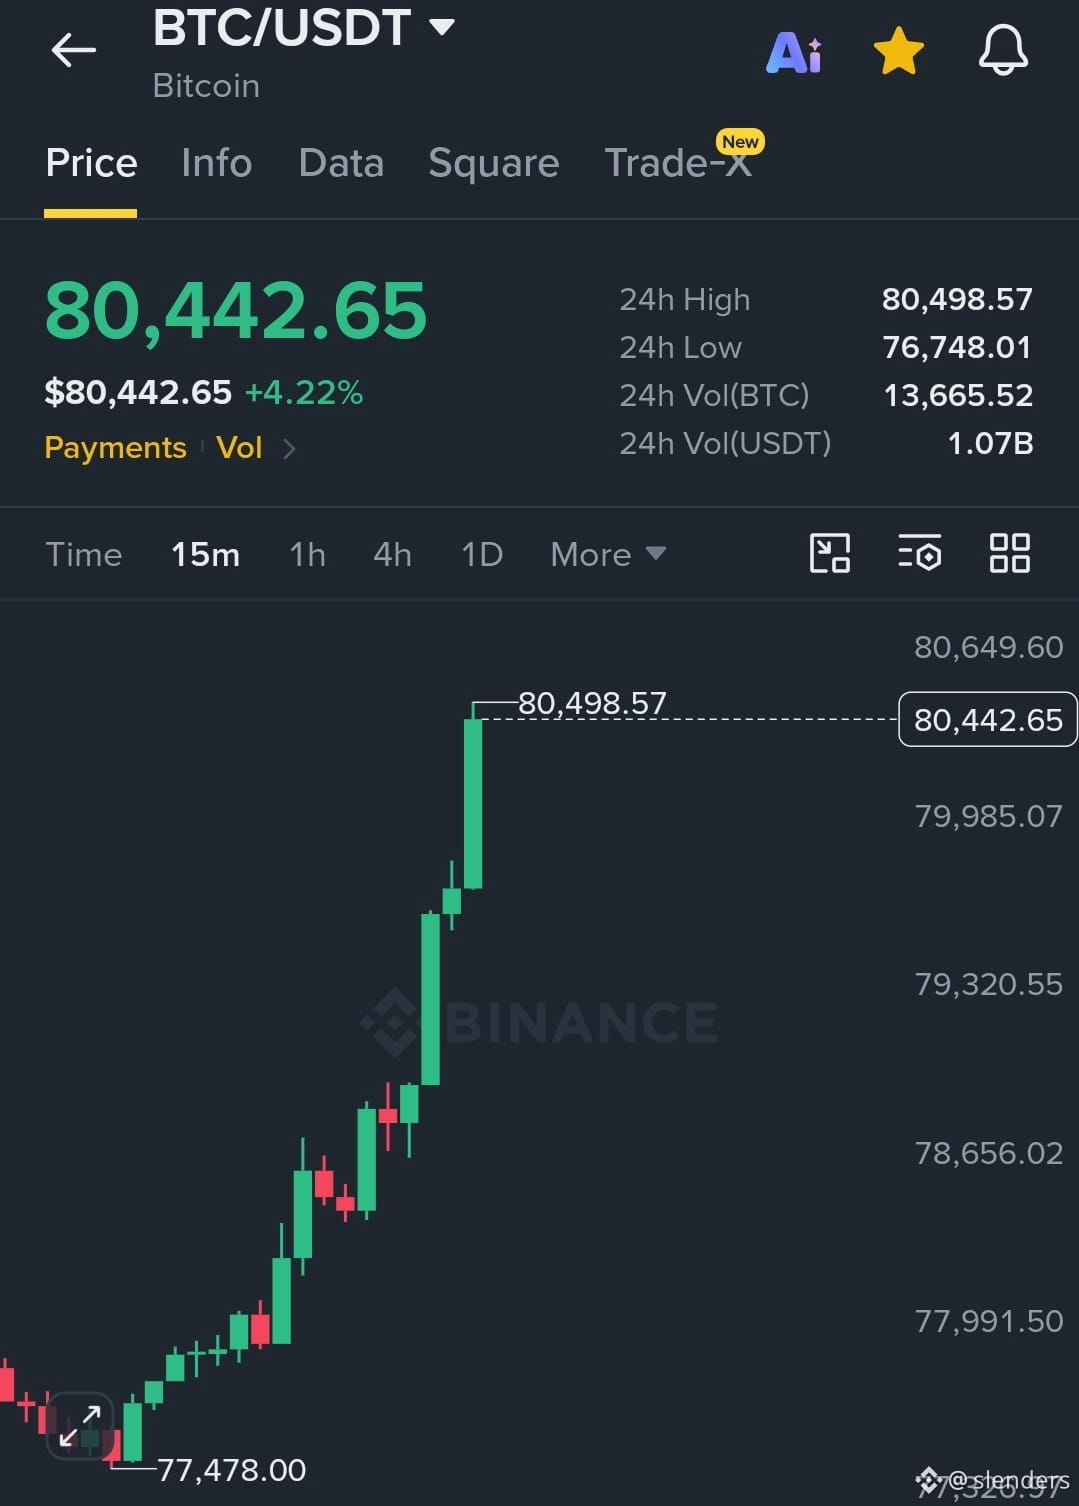1079x1506 pixels.
Task: Open price alert bell icon
Action: (1003, 50)
